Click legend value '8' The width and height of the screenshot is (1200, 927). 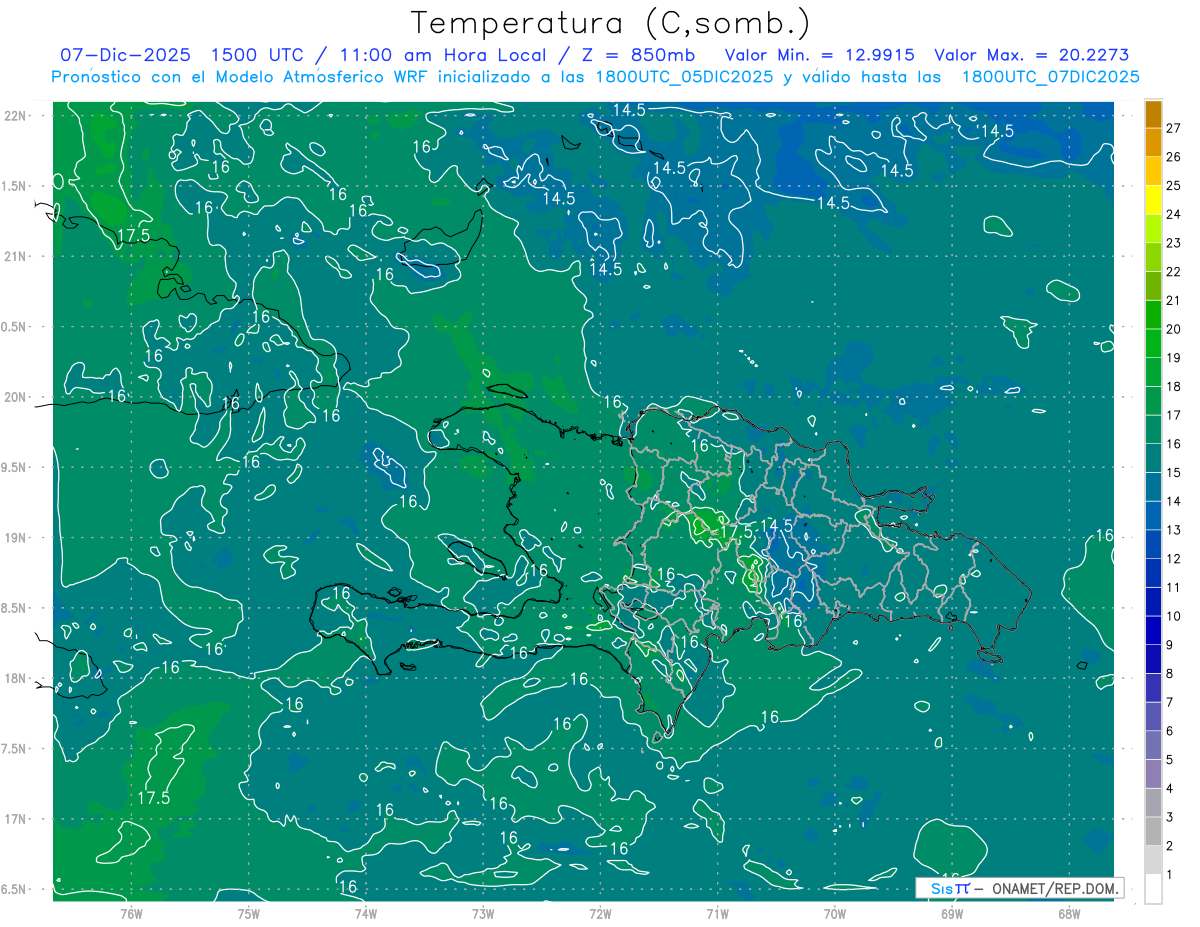(x=1170, y=673)
